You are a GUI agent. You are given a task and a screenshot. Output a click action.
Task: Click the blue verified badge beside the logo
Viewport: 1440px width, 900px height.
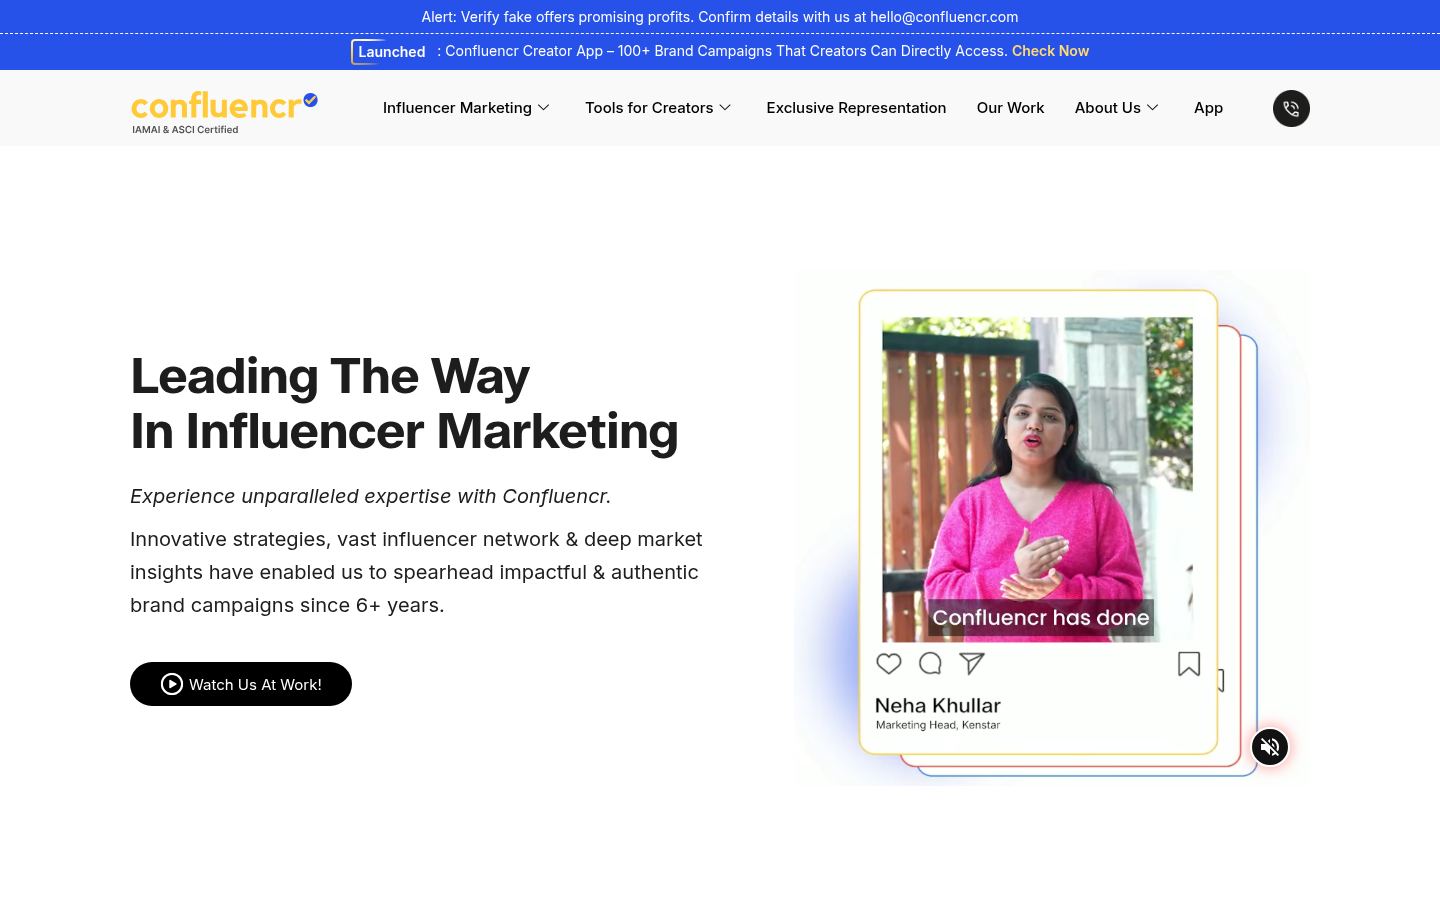click(311, 99)
